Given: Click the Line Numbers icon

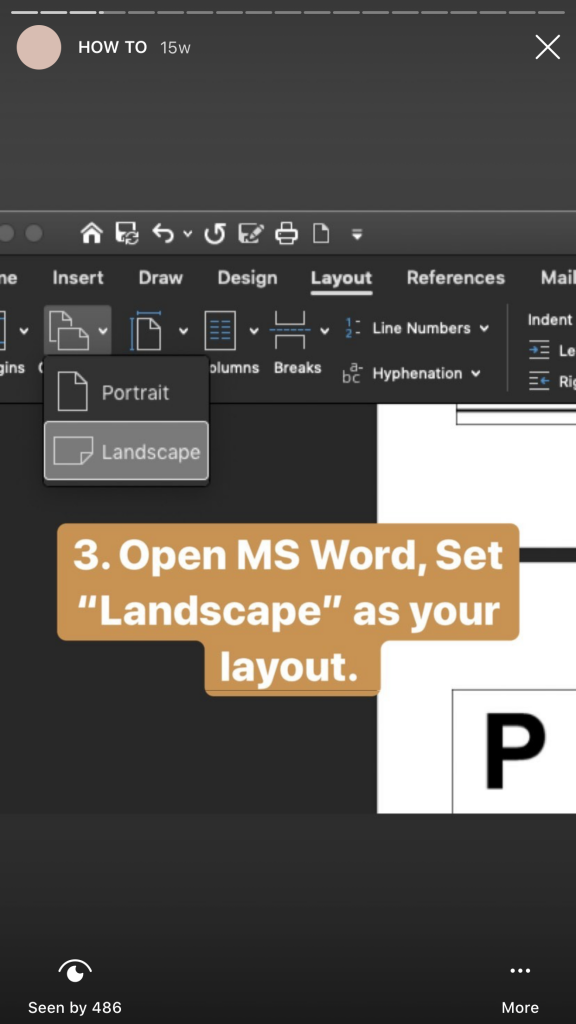Looking at the screenshot, I should tap(353, 328).
